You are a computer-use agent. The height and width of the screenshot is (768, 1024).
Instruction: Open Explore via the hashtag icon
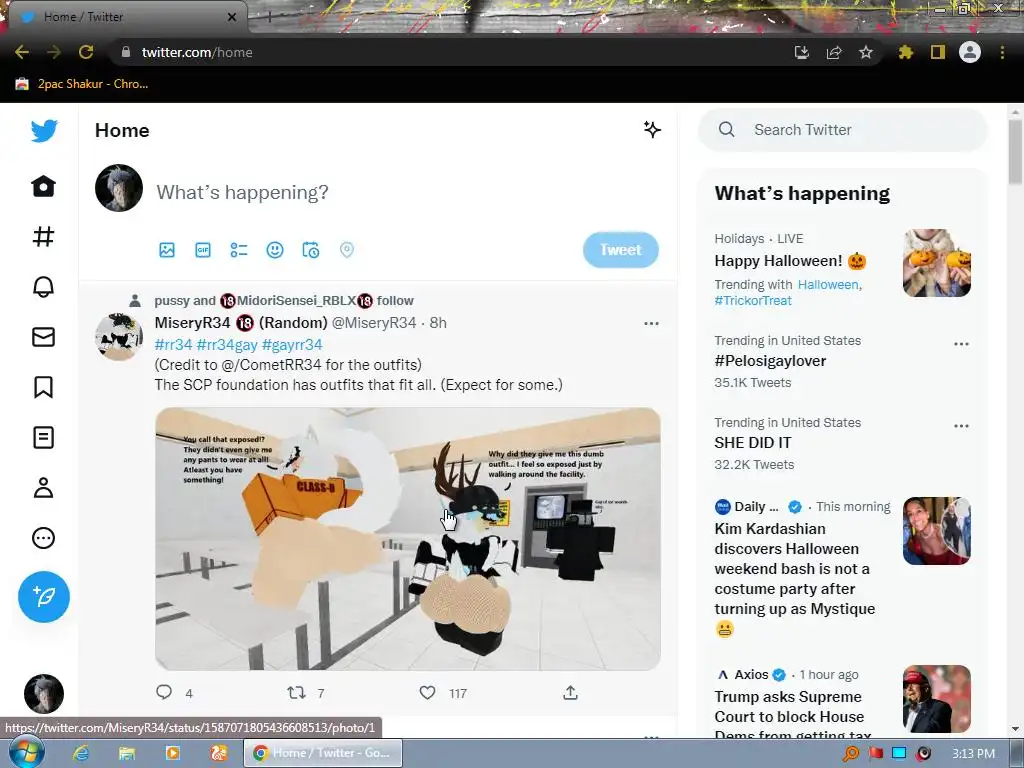(x=44, y=236)
